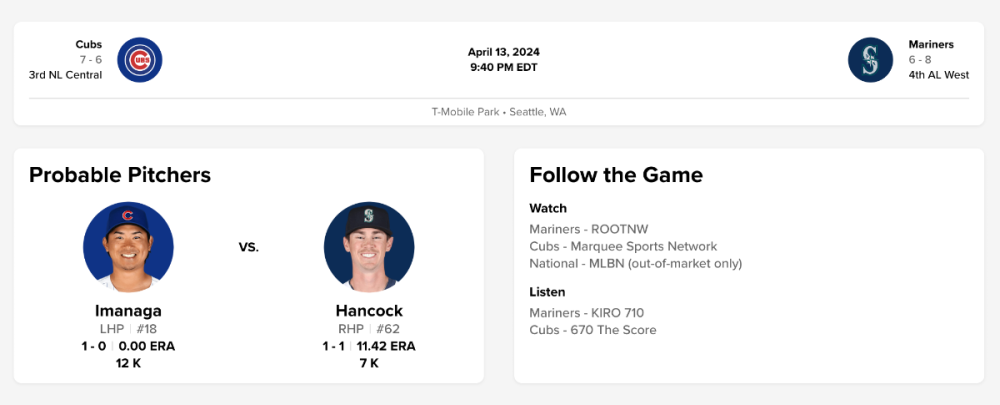Click the Cubs team logo

[x=140, y=60]
